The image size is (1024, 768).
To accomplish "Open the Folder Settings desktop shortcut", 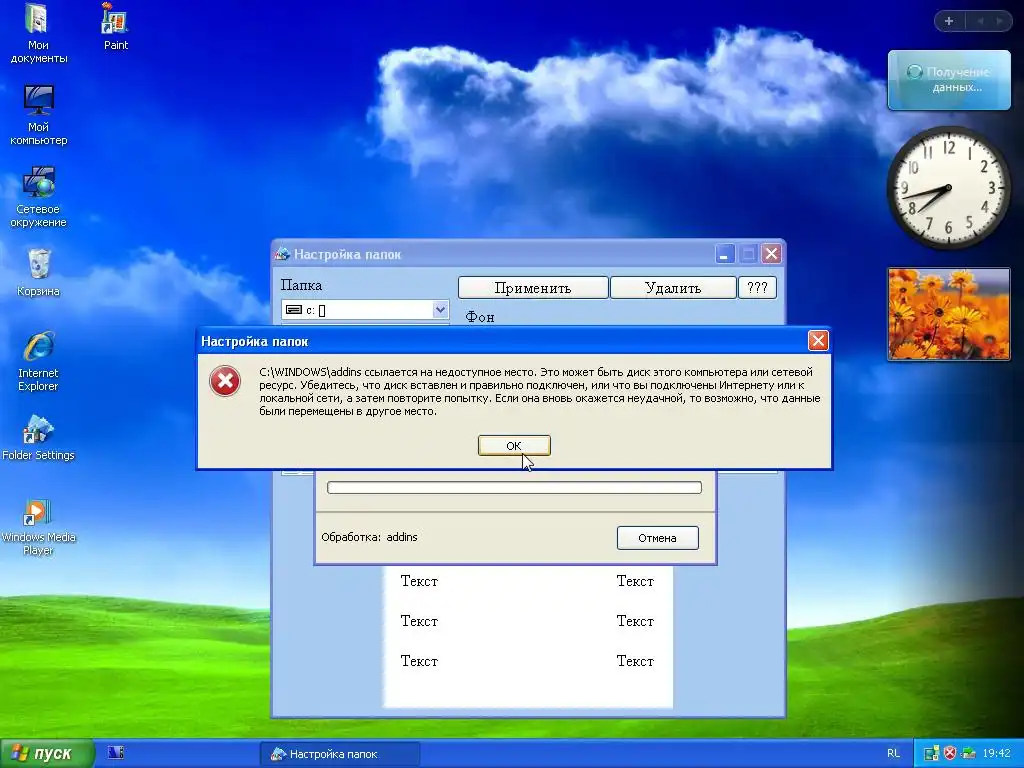I will pyautogui.click(x=38, y=437).
